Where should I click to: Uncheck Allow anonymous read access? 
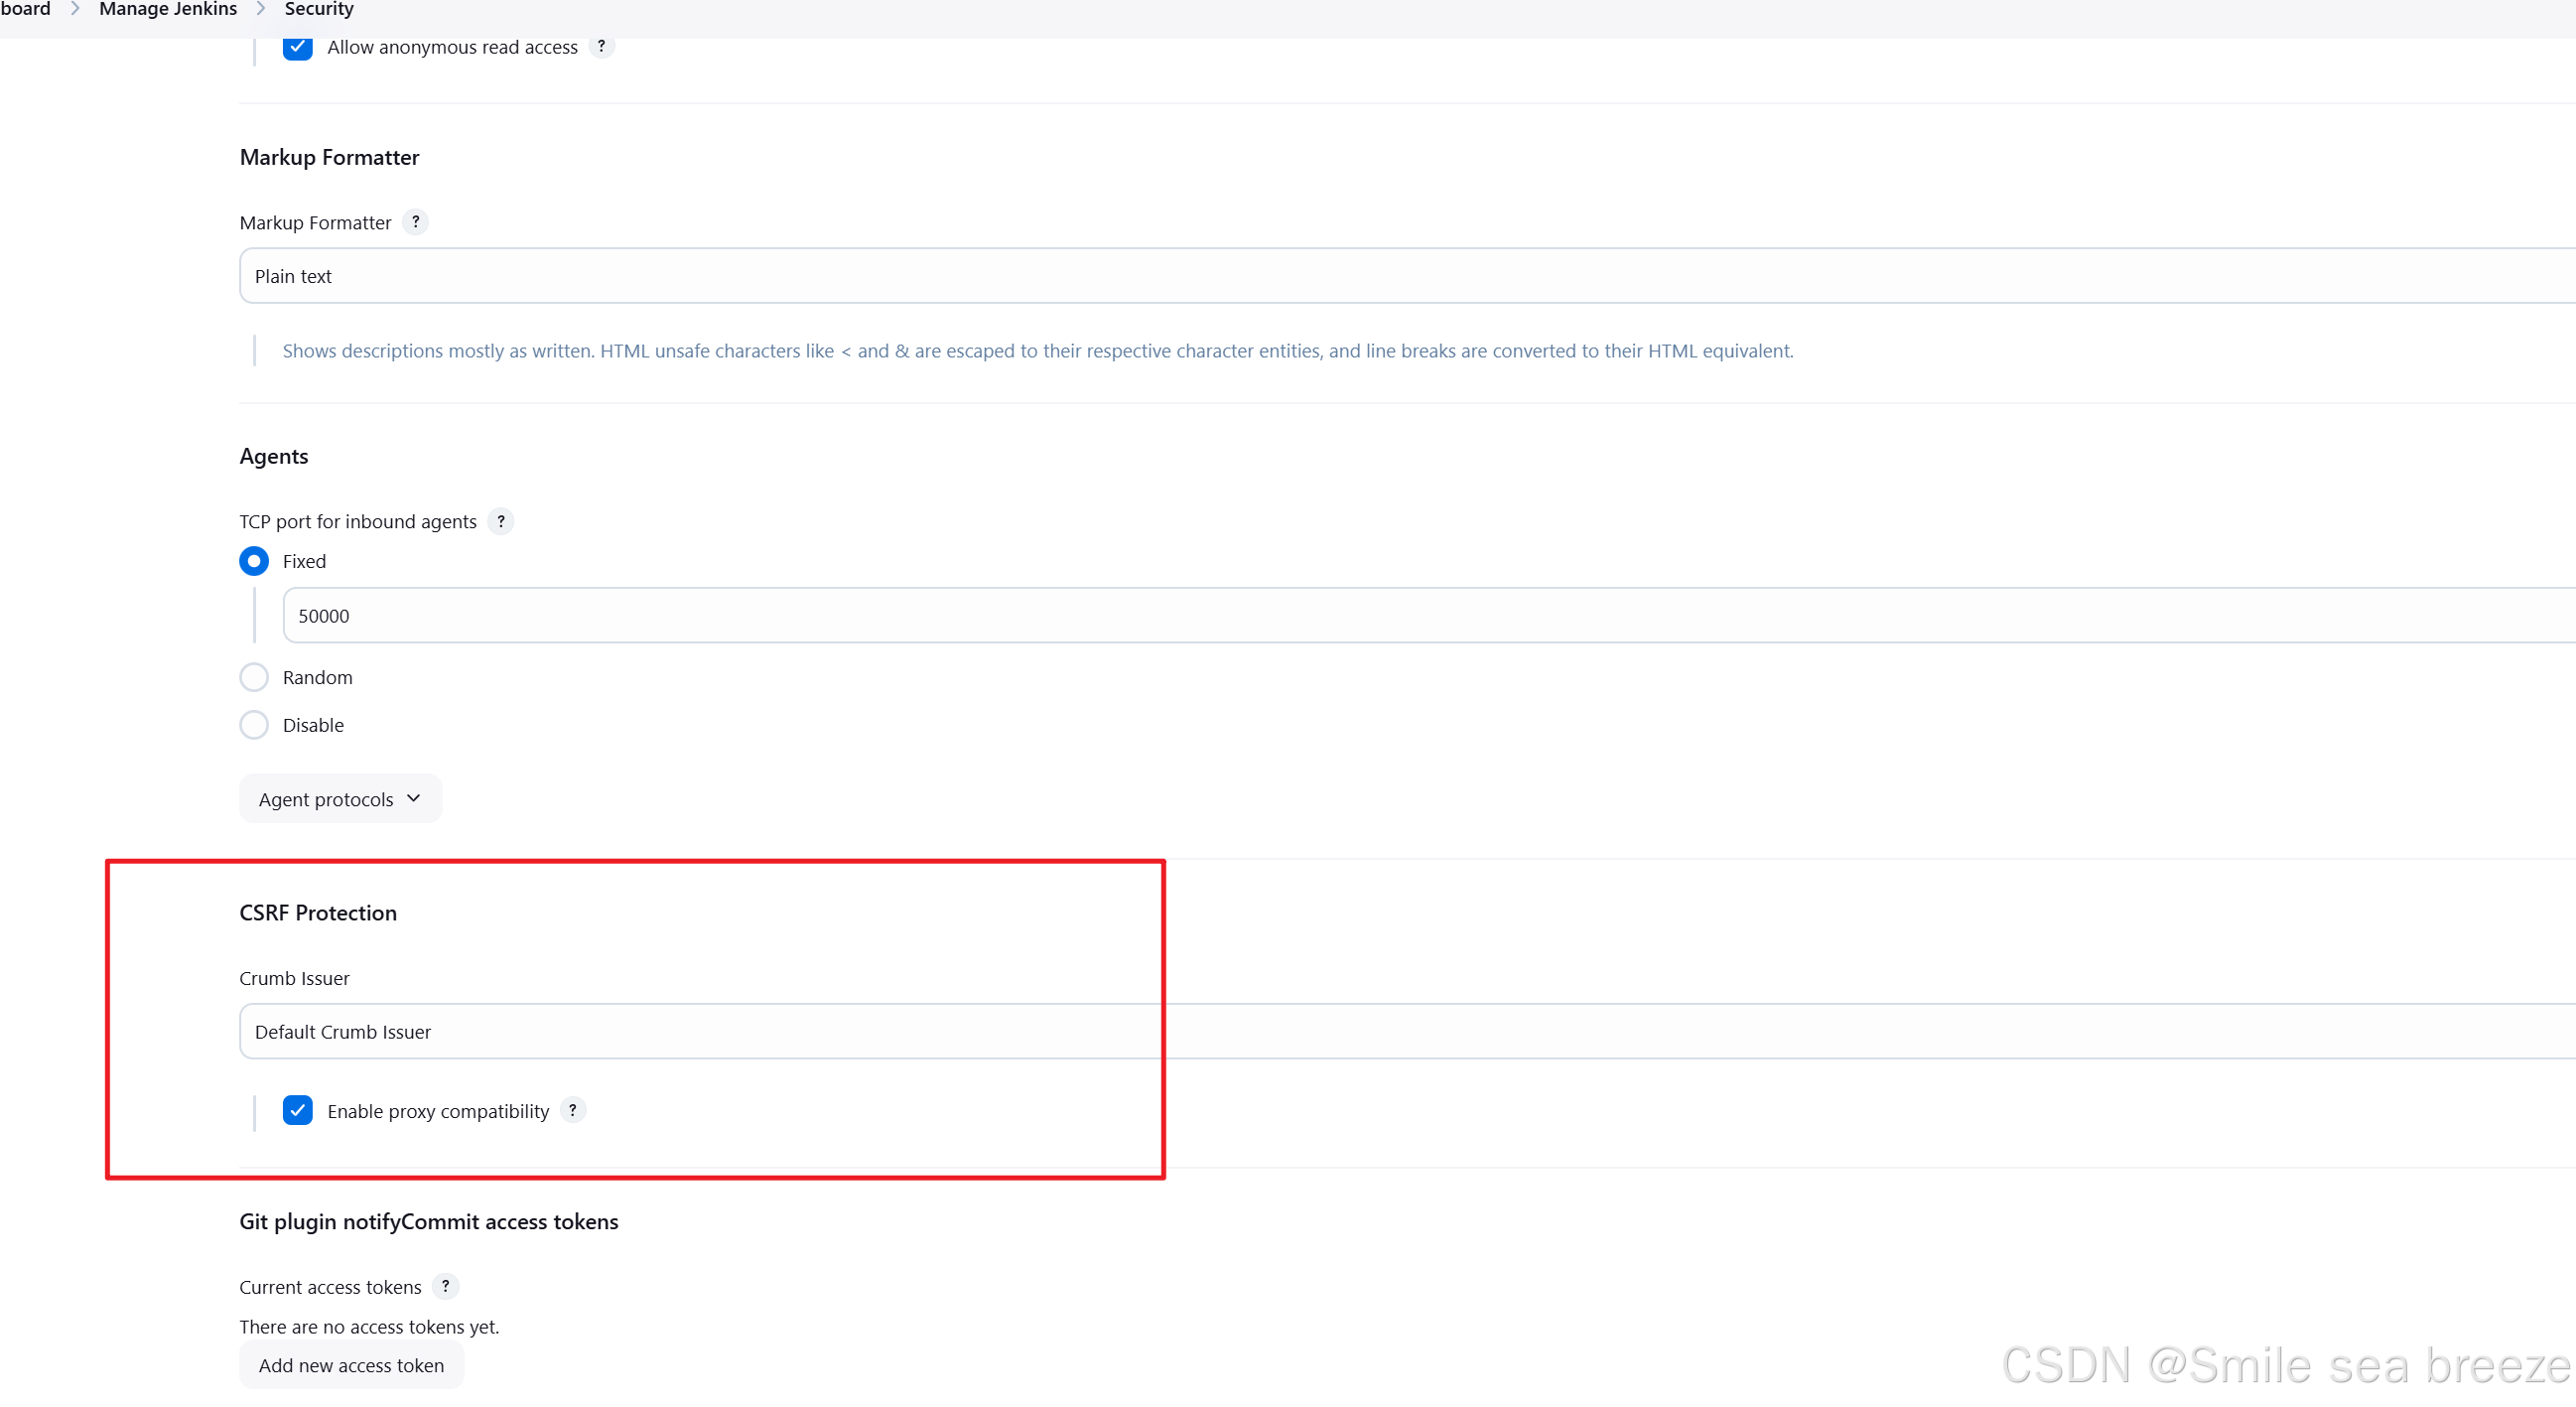coord(297,46)
